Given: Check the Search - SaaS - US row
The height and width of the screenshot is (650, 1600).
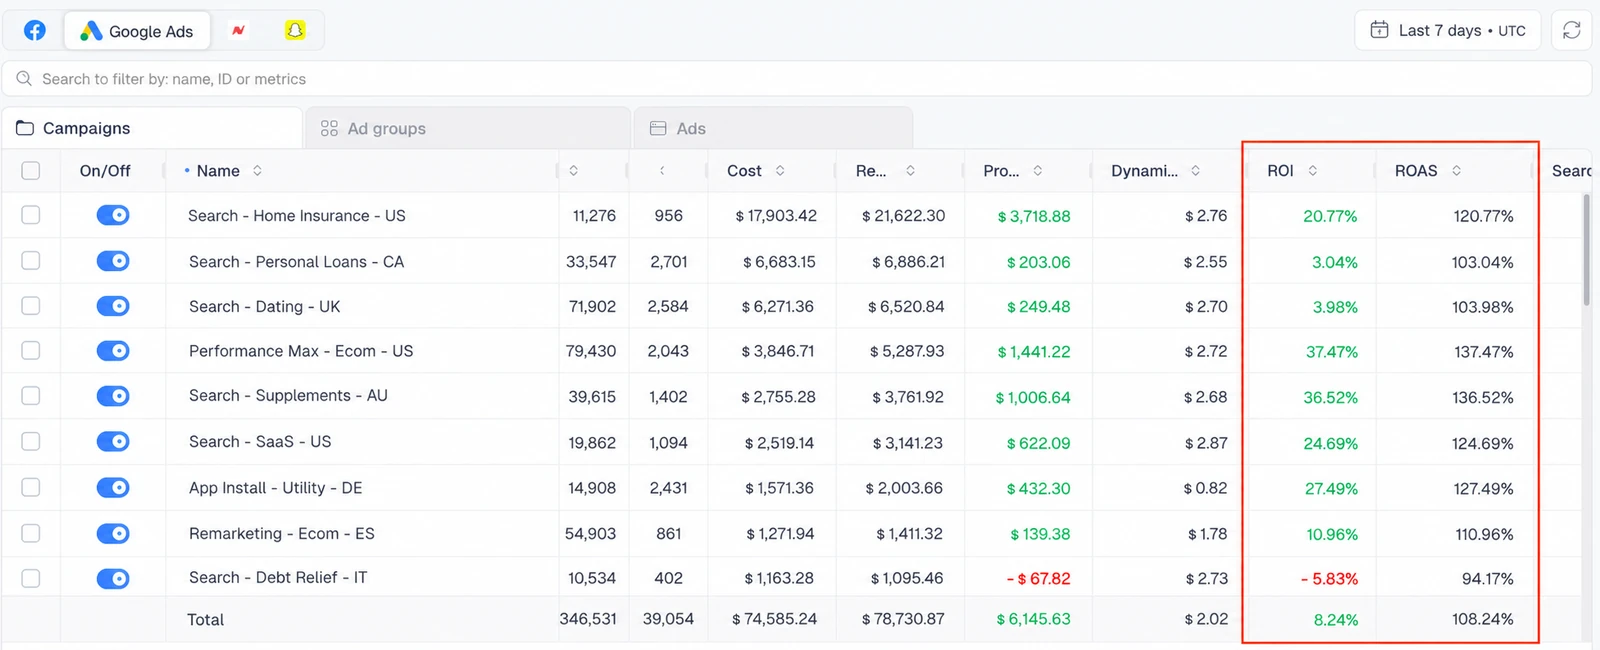Looking at the screenshot, I should 31,442.
